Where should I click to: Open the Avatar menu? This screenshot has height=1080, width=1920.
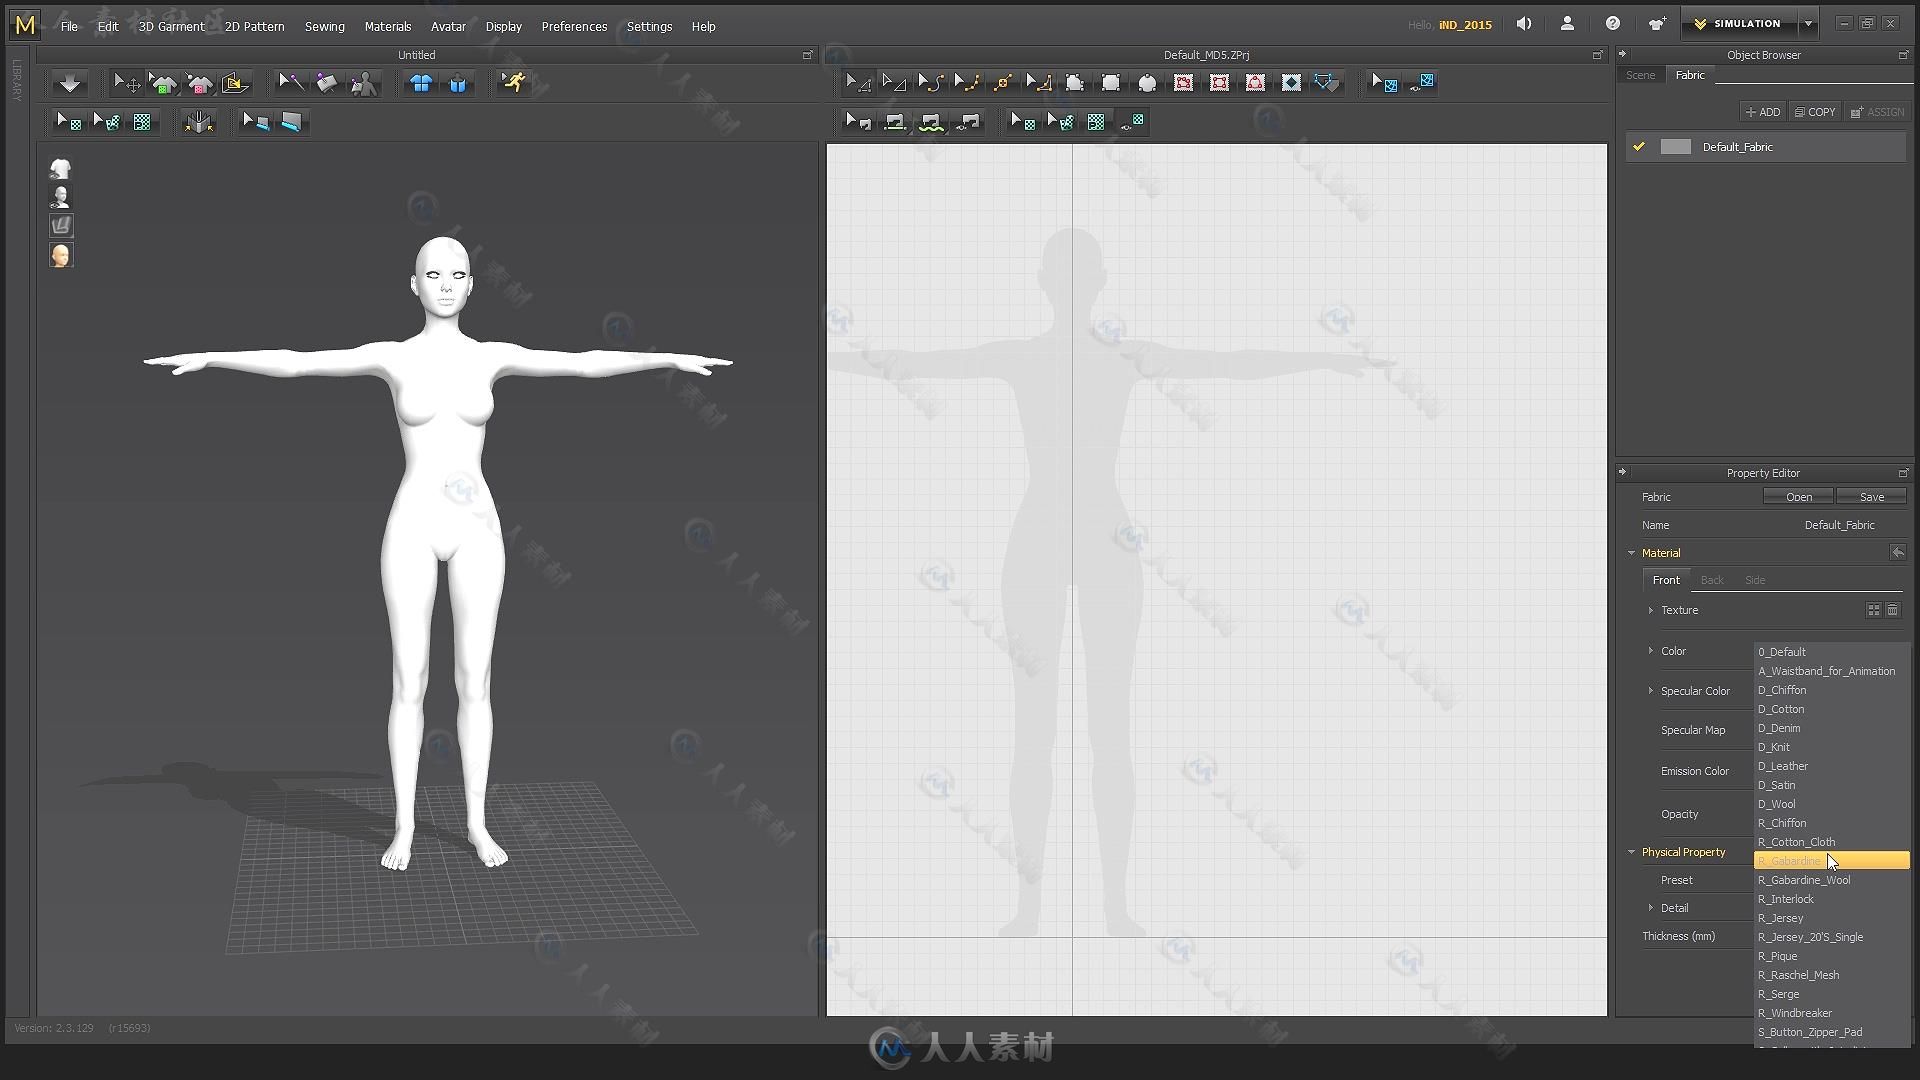(448, 27)
